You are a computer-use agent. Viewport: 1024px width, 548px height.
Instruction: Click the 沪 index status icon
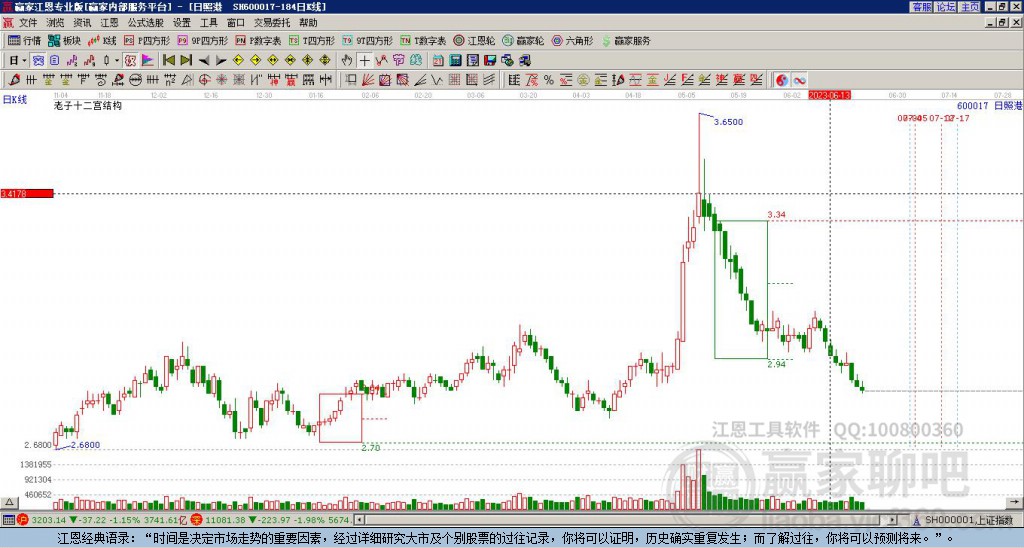coord(24,520)
